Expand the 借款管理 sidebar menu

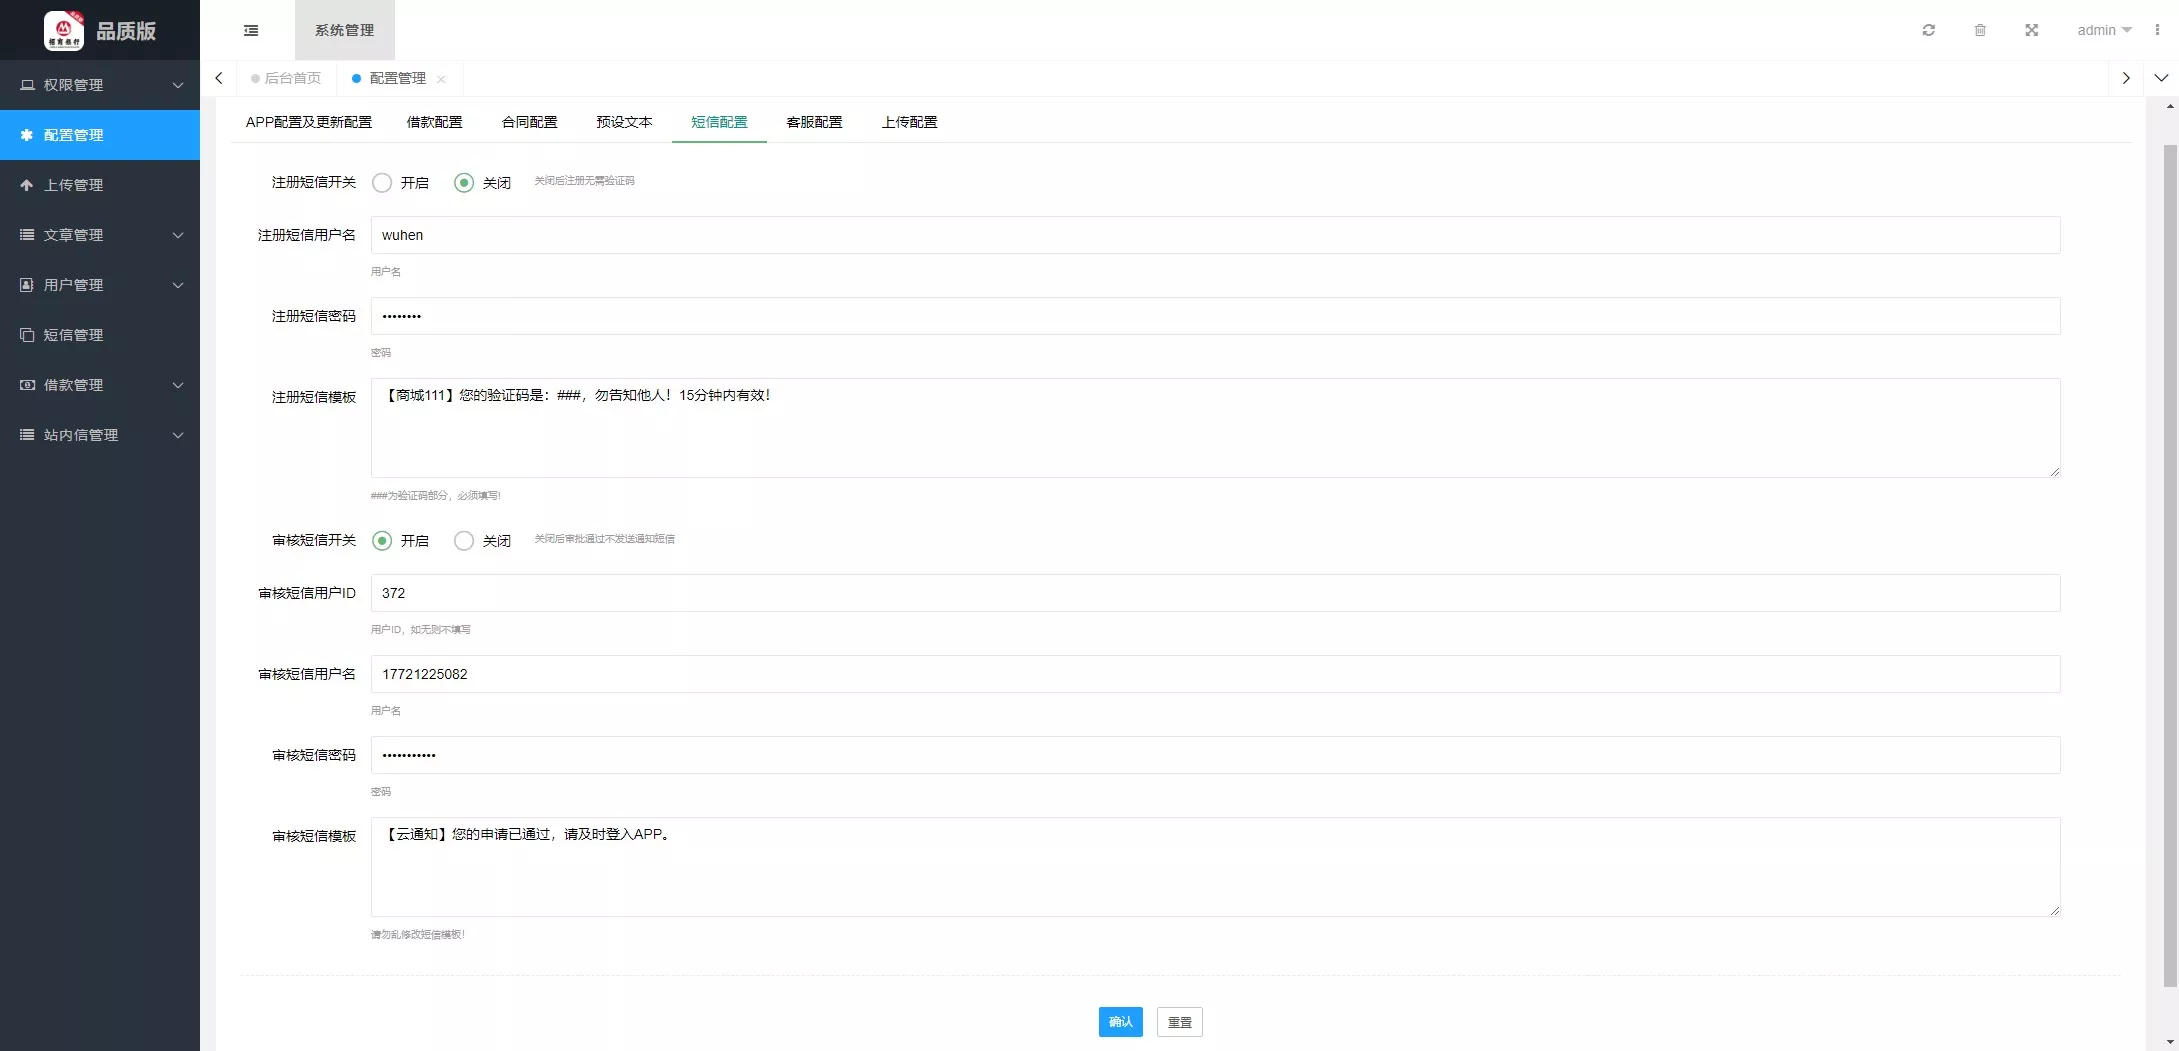tap(100, 385)
